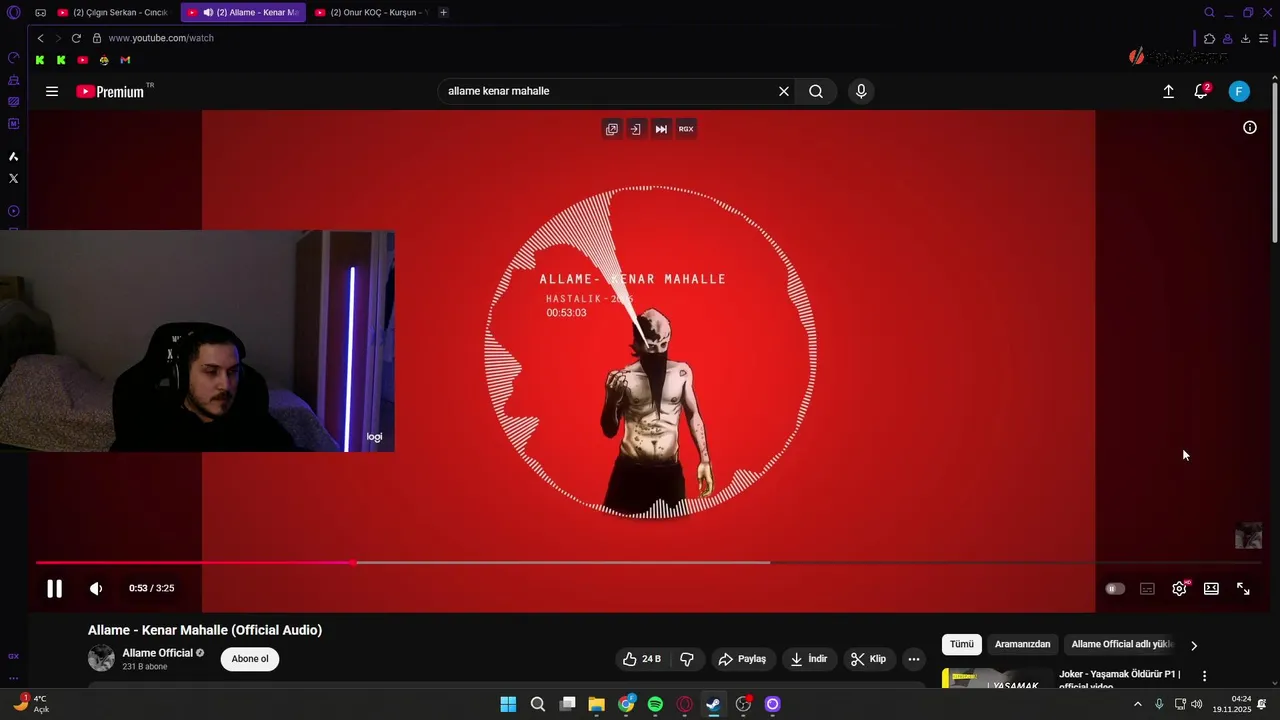The image size is (1280, 720).
Task: Show hidden system tray icons
Action: tap(1137, 704)
